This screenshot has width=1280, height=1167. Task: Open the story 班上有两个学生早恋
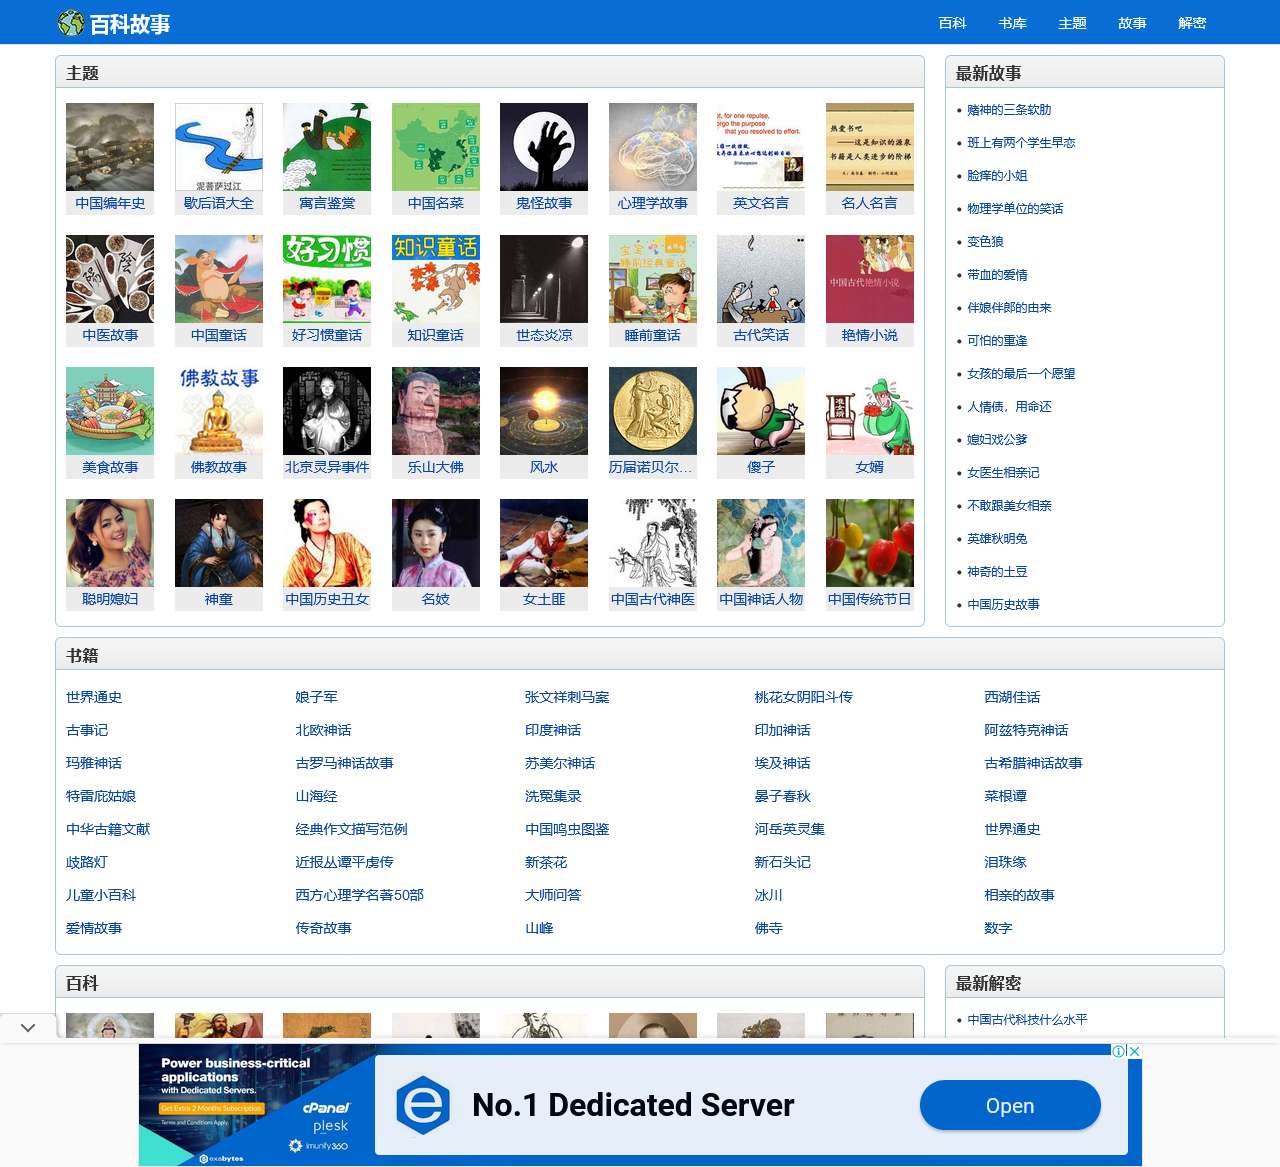[1021, 143]
